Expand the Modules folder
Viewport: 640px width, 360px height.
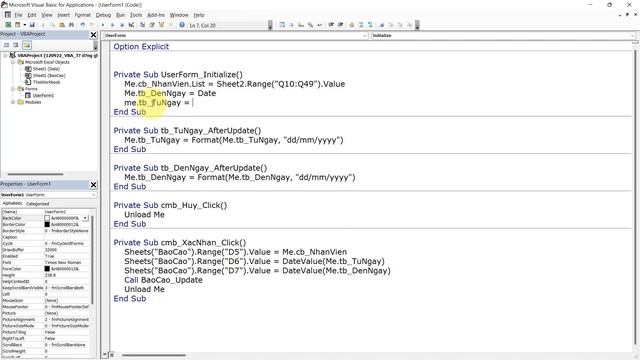coord(13,102)
